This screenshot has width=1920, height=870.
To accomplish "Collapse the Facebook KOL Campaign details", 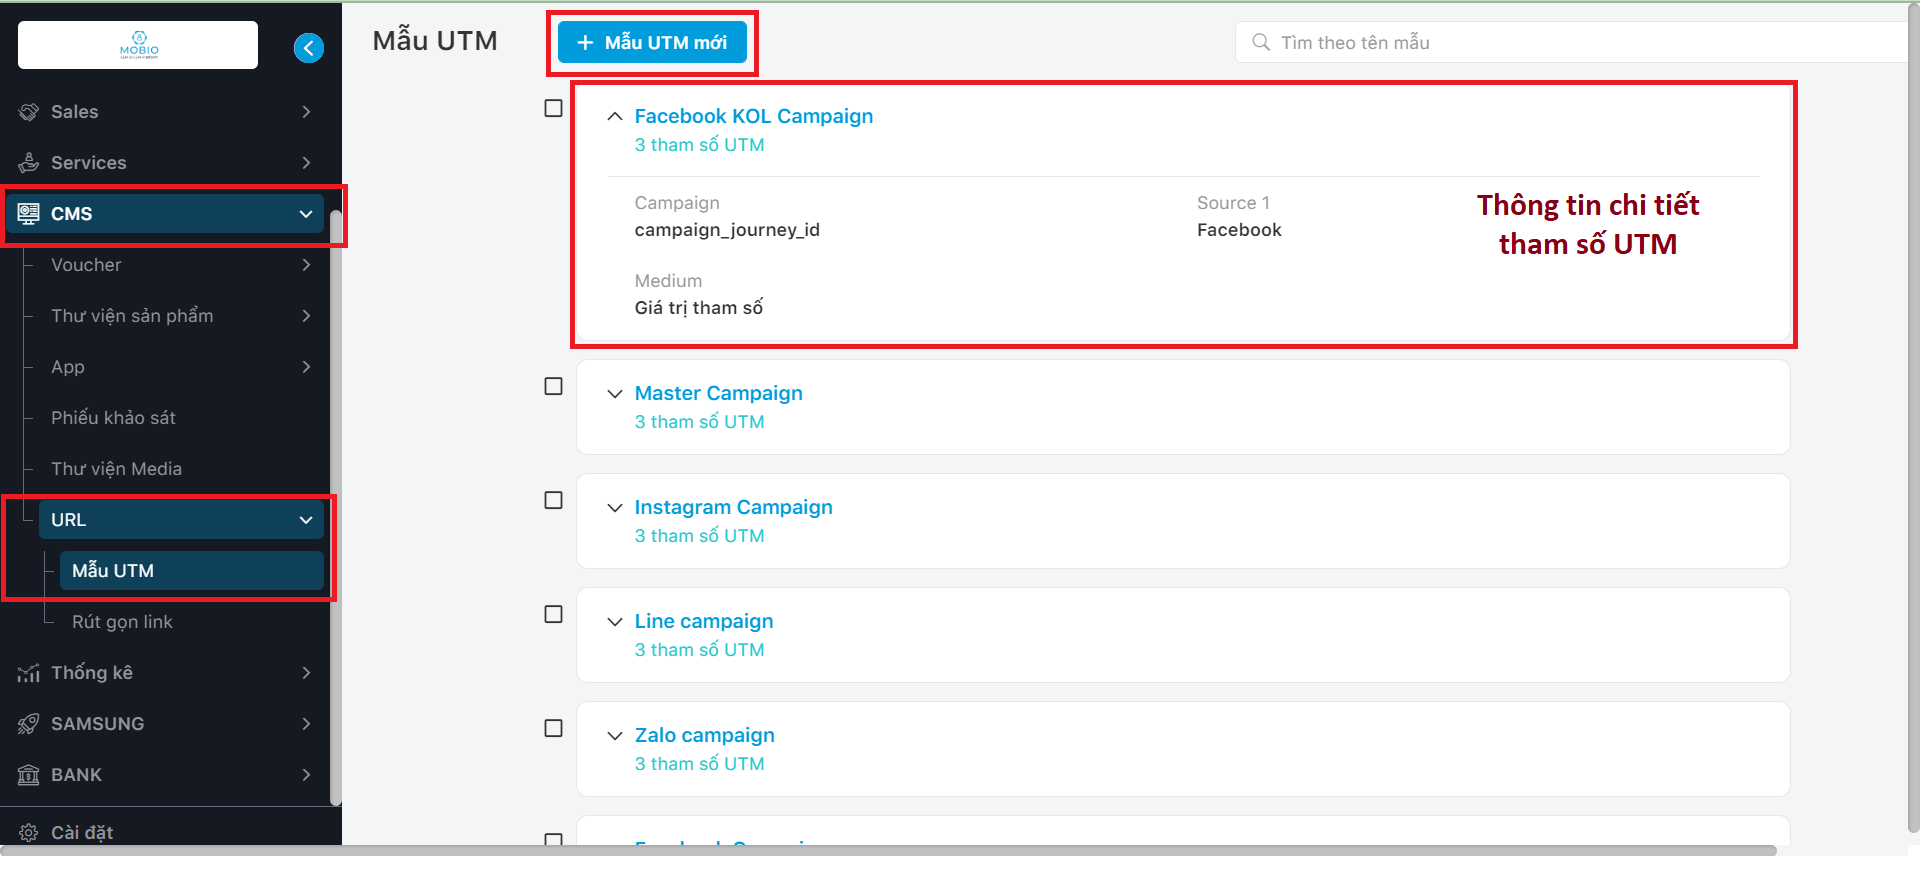I will [x=615, y=117].
